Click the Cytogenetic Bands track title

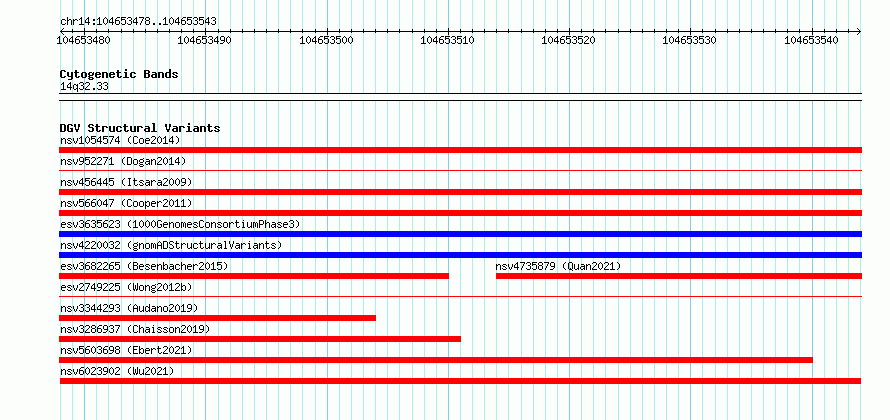tap(119, 74)
